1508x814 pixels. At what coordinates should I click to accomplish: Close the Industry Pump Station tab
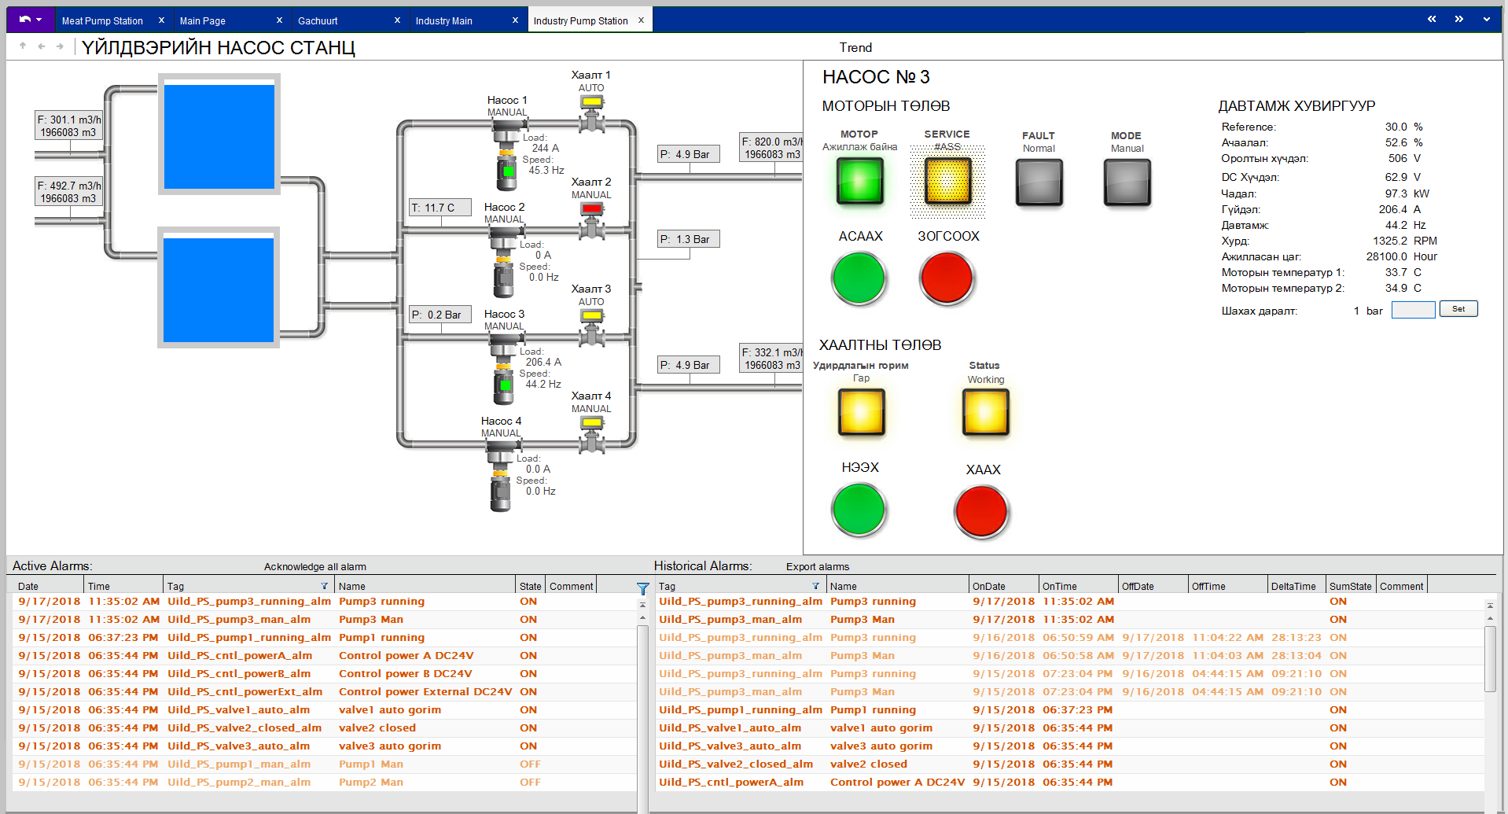[641, 20]
